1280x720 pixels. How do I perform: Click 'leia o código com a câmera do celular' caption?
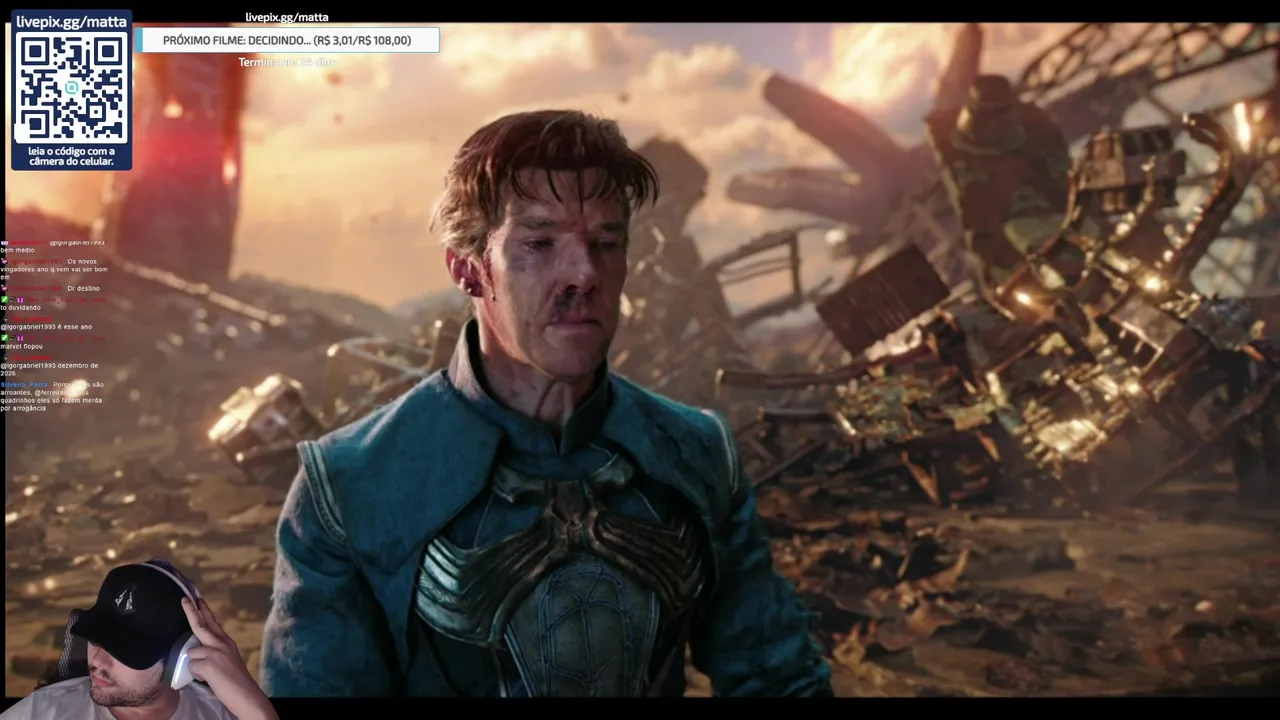click(71, 156)
